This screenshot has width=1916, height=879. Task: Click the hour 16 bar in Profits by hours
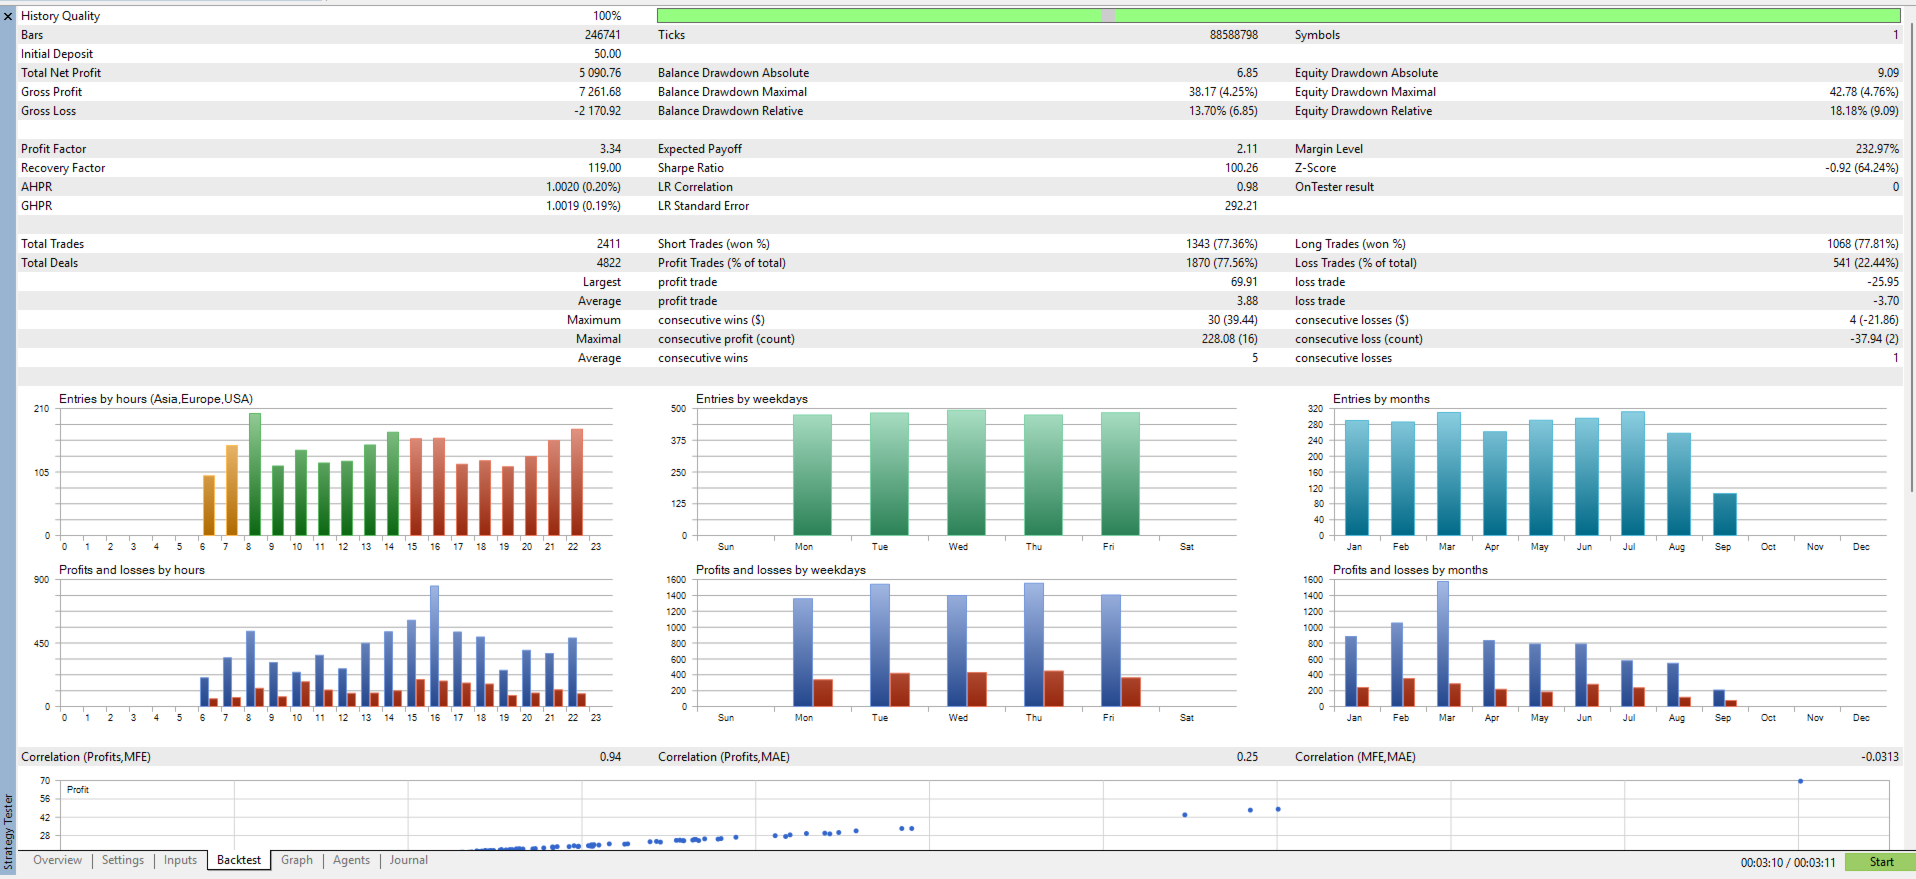pyautogui.click(x=434, y=646)
